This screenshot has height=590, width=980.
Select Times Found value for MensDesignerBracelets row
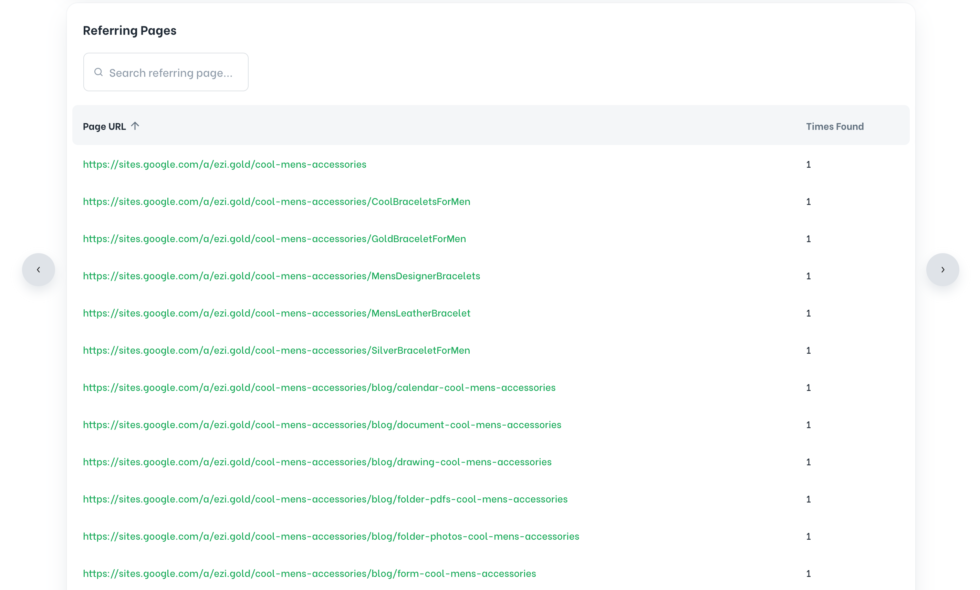tap(808, 276)
